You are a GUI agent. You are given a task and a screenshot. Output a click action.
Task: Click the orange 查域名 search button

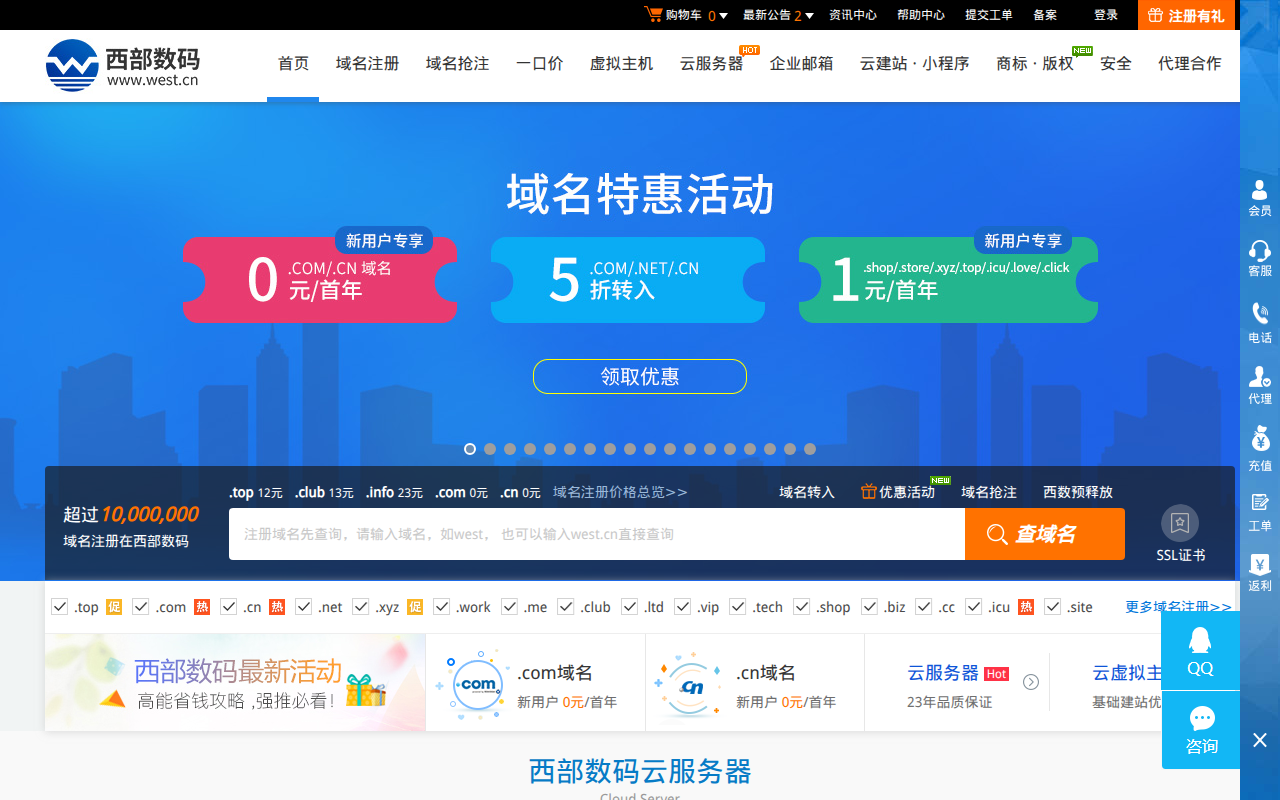[x=1045, y=534]
